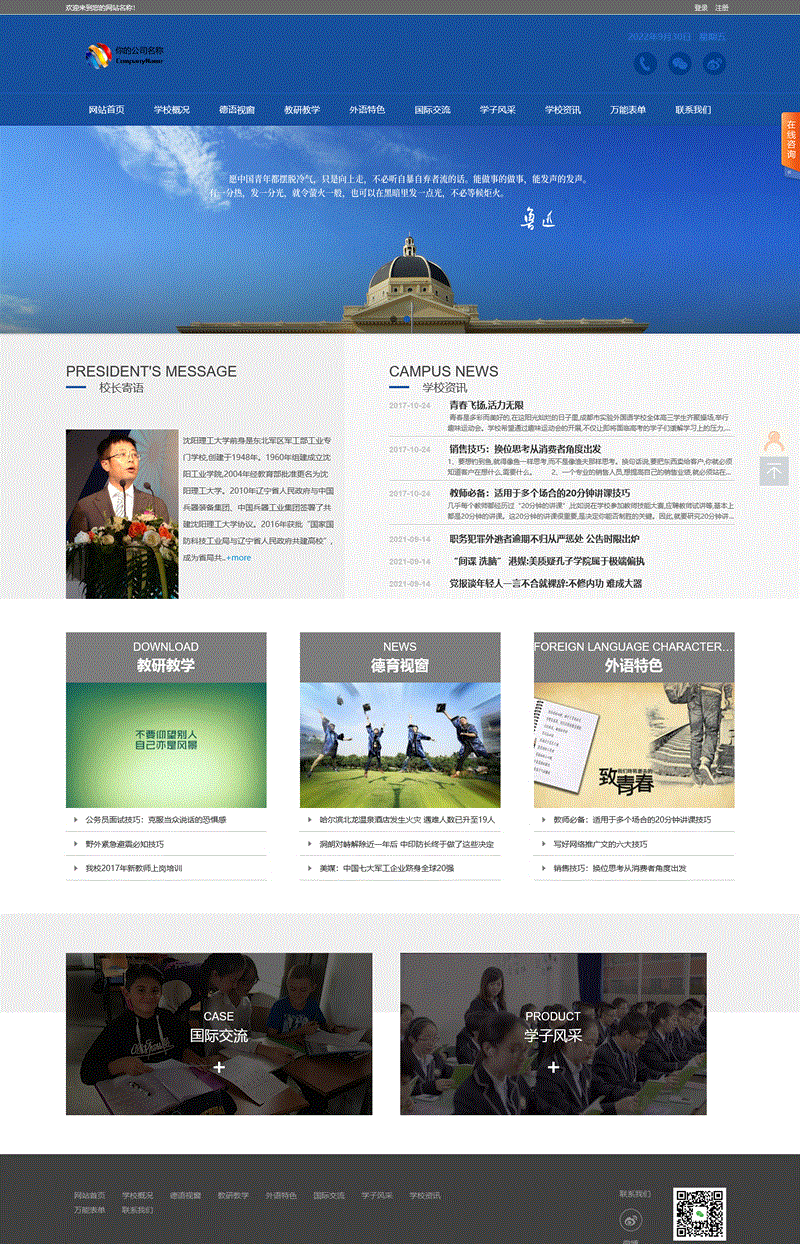The image size is (800, 1244).
Task: Select 外语特色 in the main navigation
Action: (x=367, y=110)
